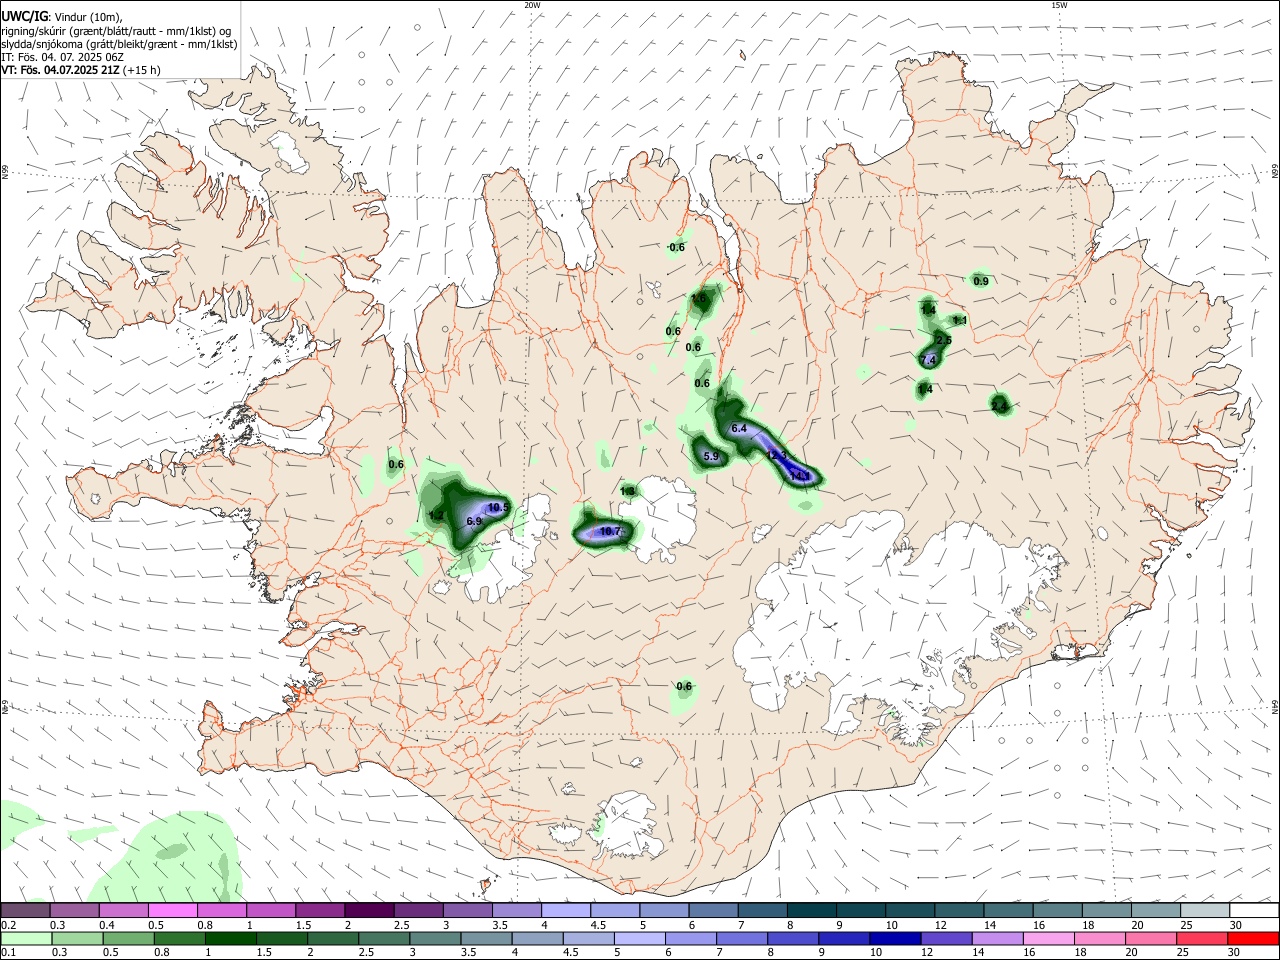The image size is (1280, 960).
Task: Select the bright red 30 swatch in the rain scale
Action: (1253, 939)
